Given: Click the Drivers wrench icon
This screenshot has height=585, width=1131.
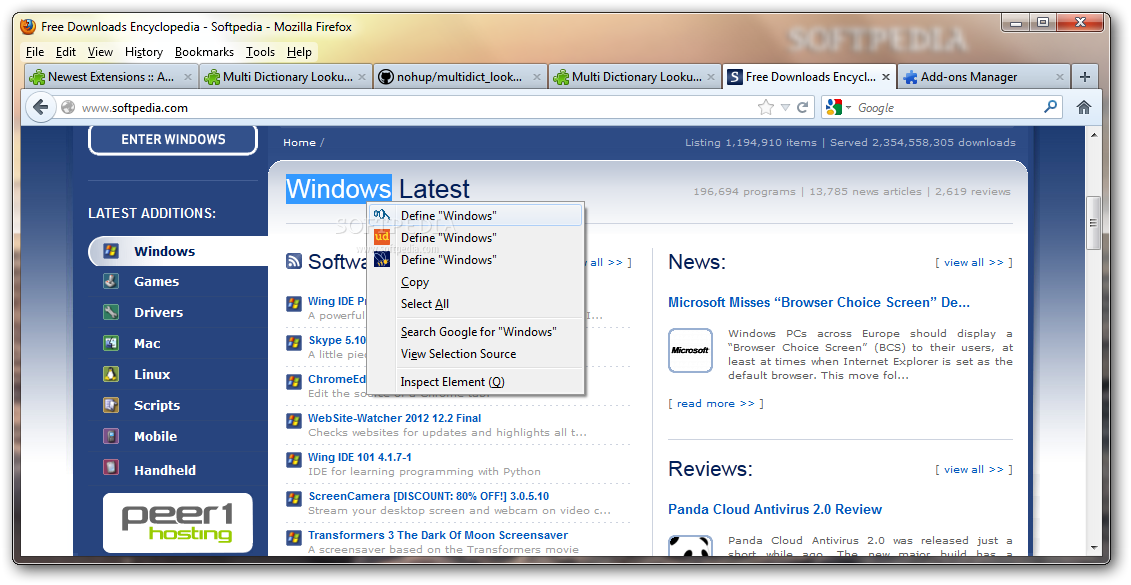Looking at the screenshot, I should (x=110, y=312).
